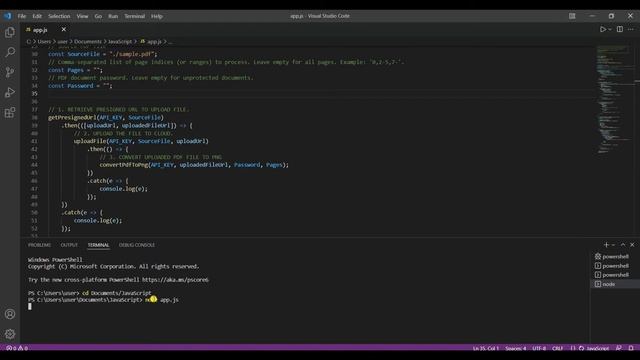This screenshot has height=360, width=640.
Task: Select JavaScript language mode in status bar
Action: [x=598, y=348]
